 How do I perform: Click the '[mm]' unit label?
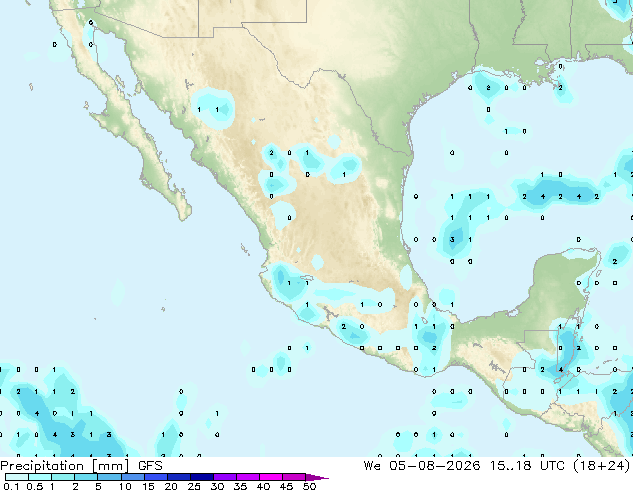click(111, 466)
